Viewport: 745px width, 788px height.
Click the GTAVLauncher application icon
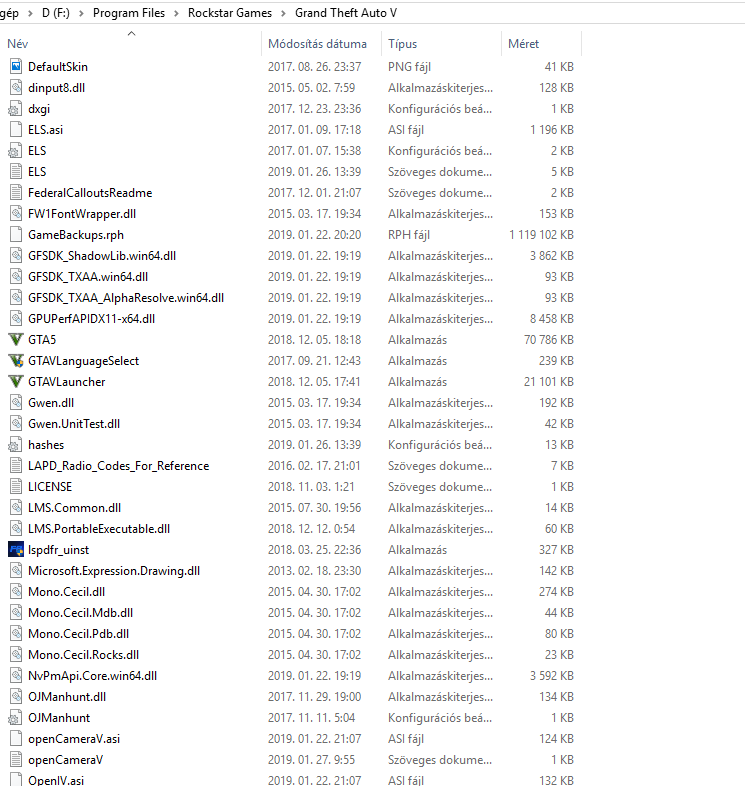pyautogui.click(x=16, y=382)
